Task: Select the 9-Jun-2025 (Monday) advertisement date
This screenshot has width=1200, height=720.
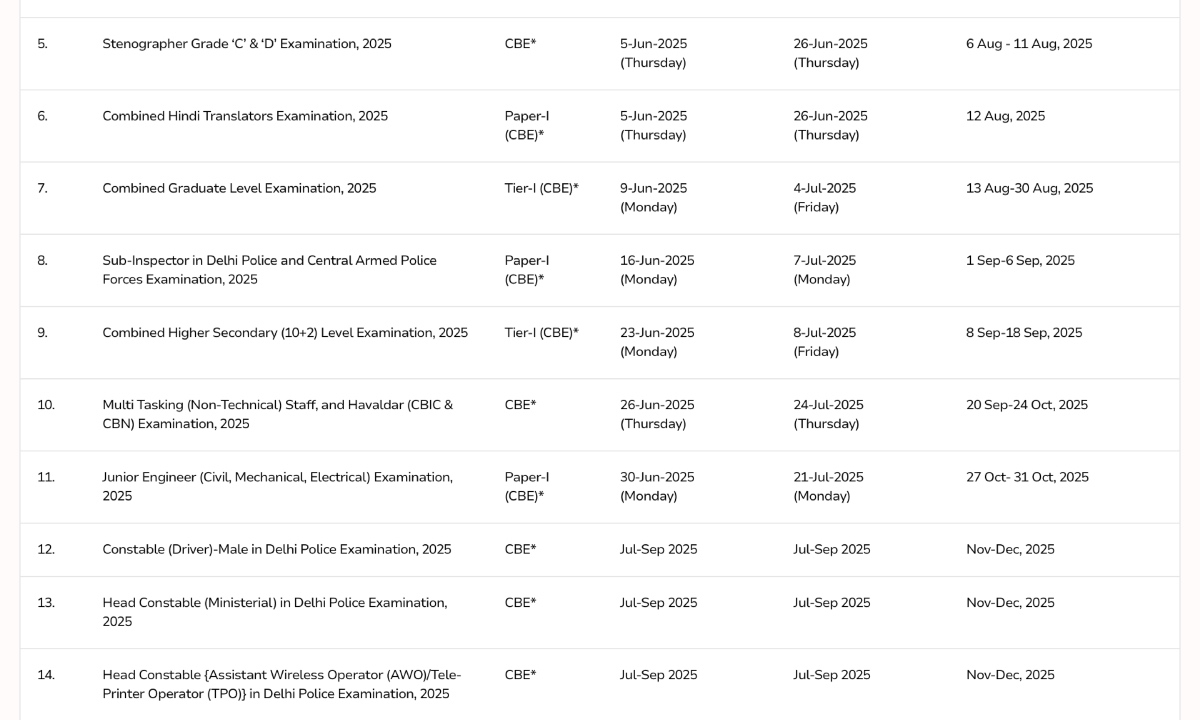Action: click(653, 197)
